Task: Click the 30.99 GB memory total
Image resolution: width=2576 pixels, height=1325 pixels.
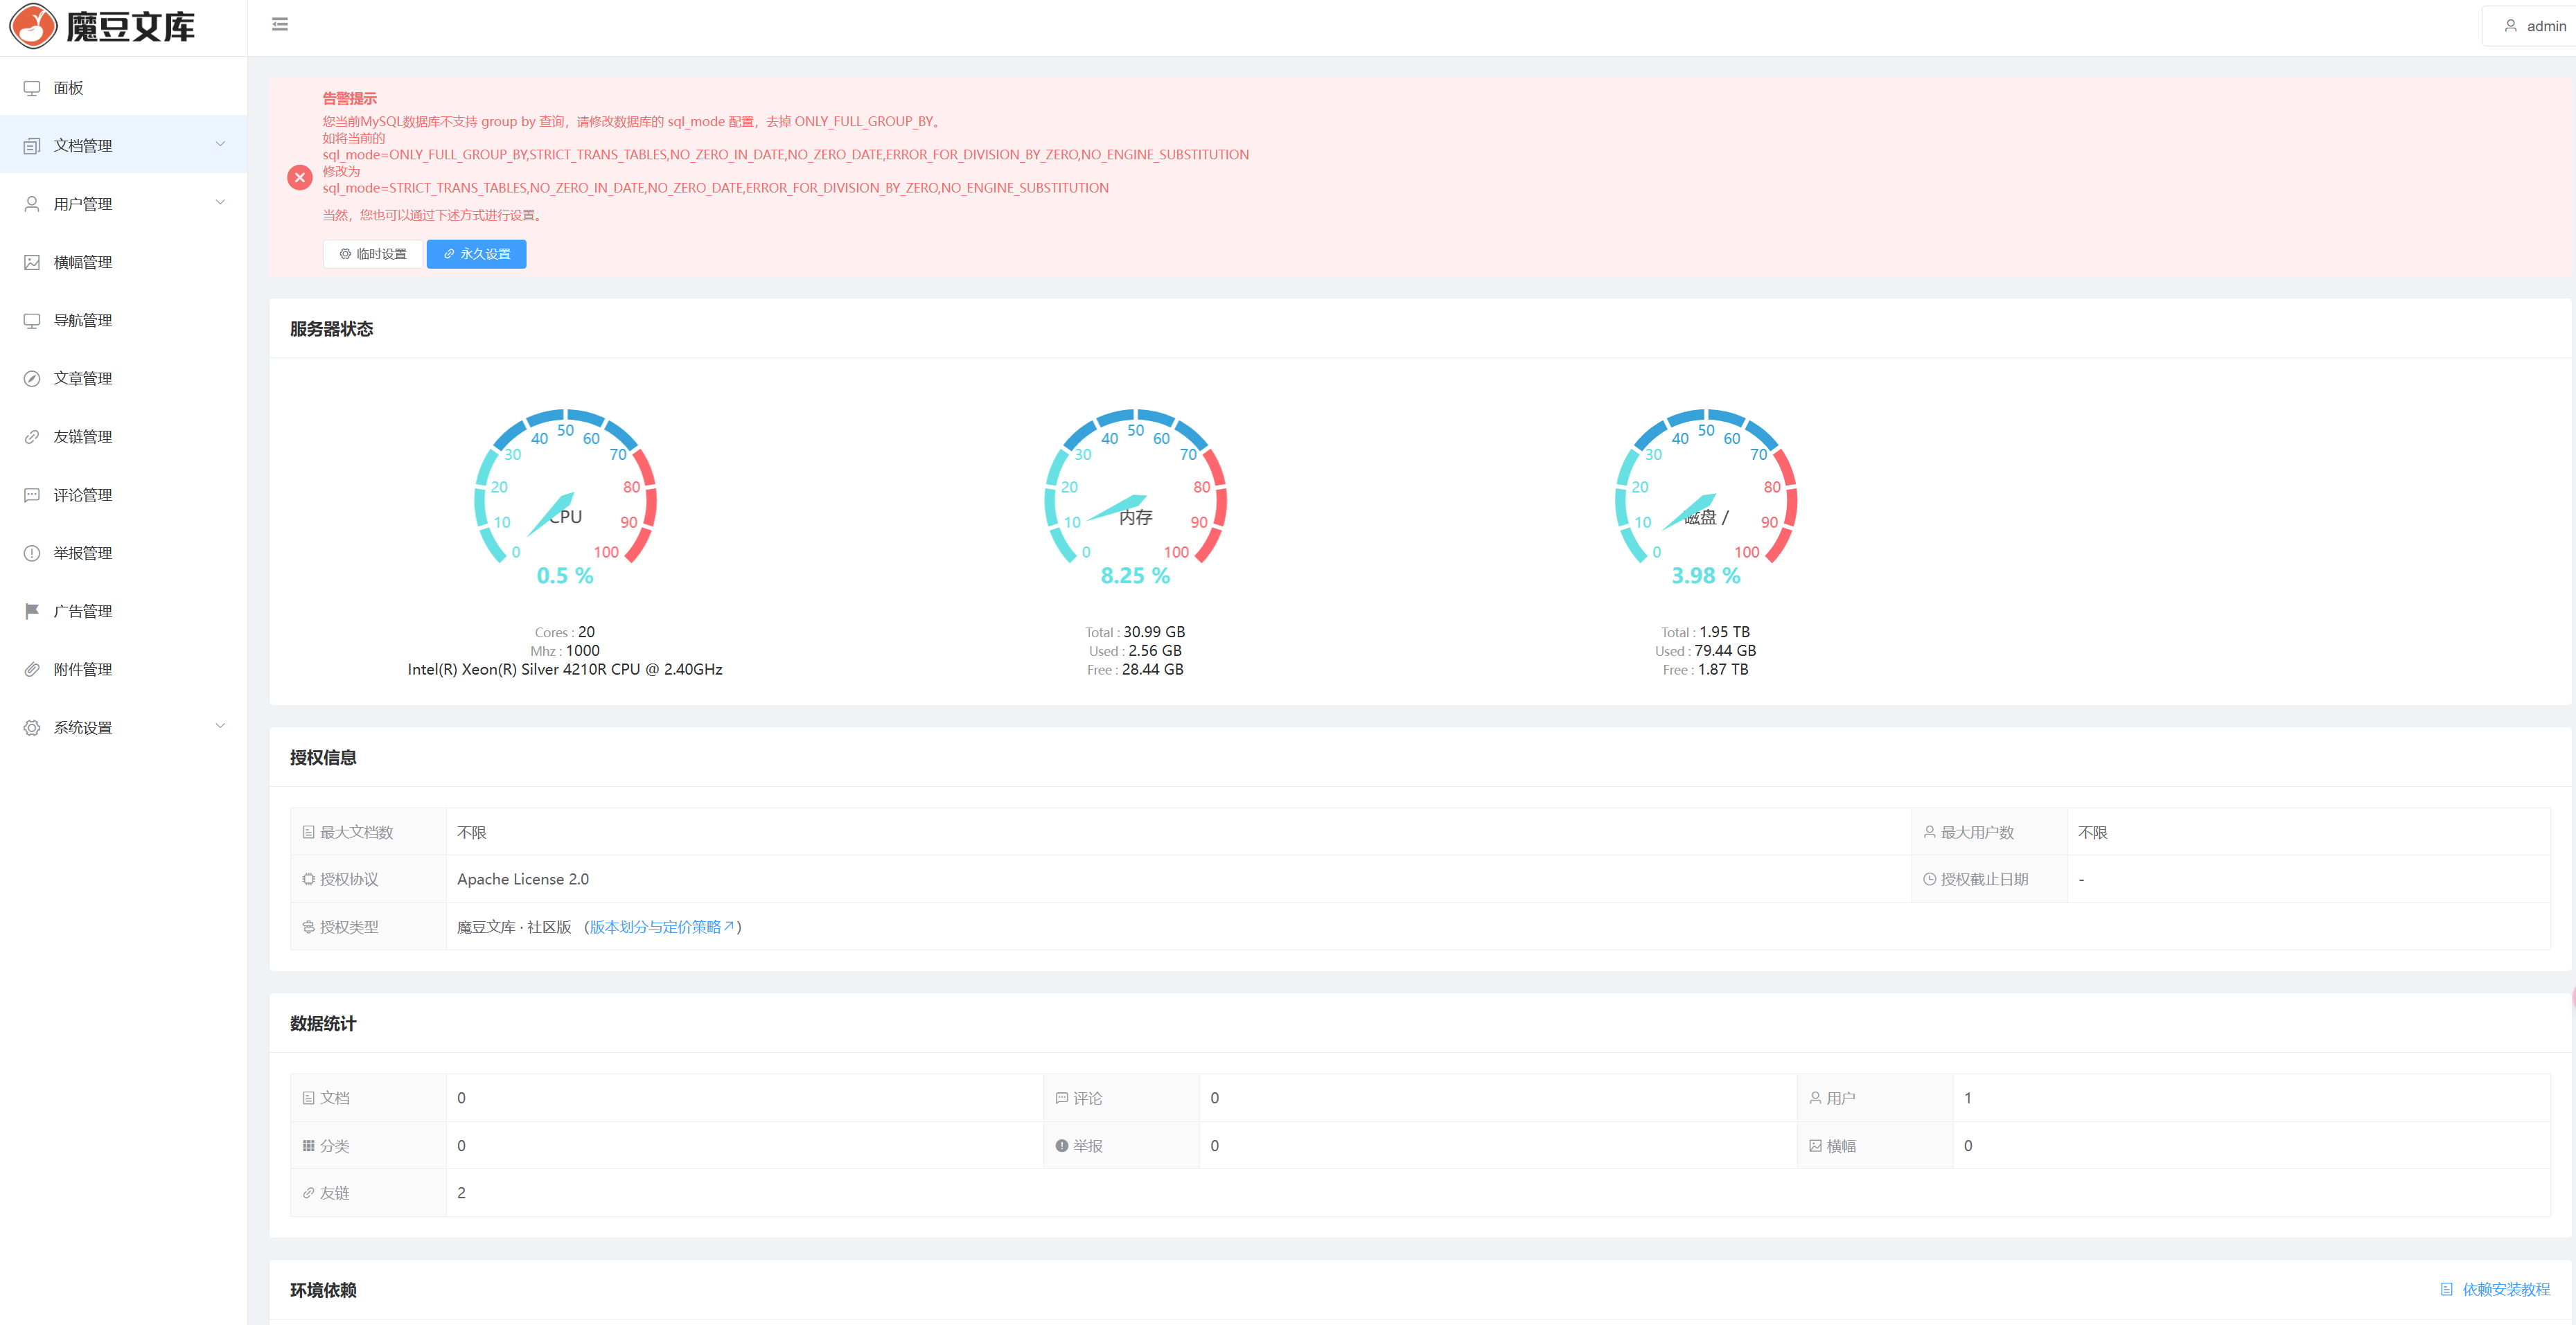Action: point(1154,632)
